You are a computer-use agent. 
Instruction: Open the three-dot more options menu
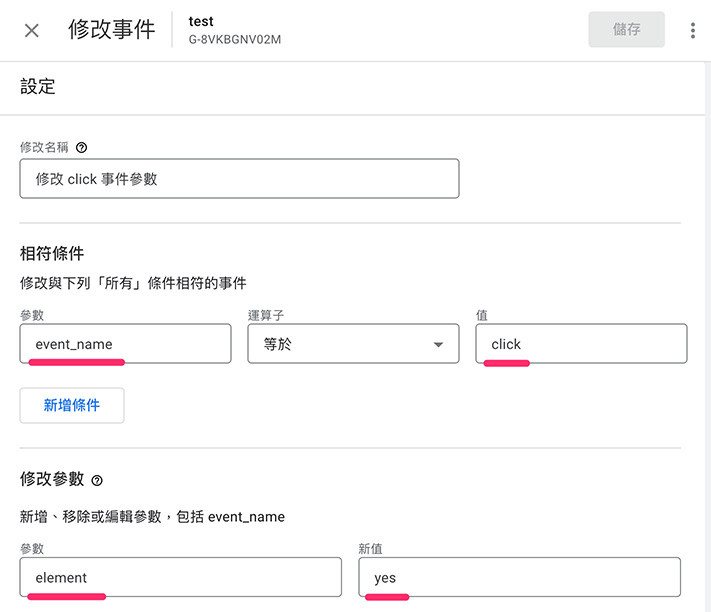(x=692, y=30)
